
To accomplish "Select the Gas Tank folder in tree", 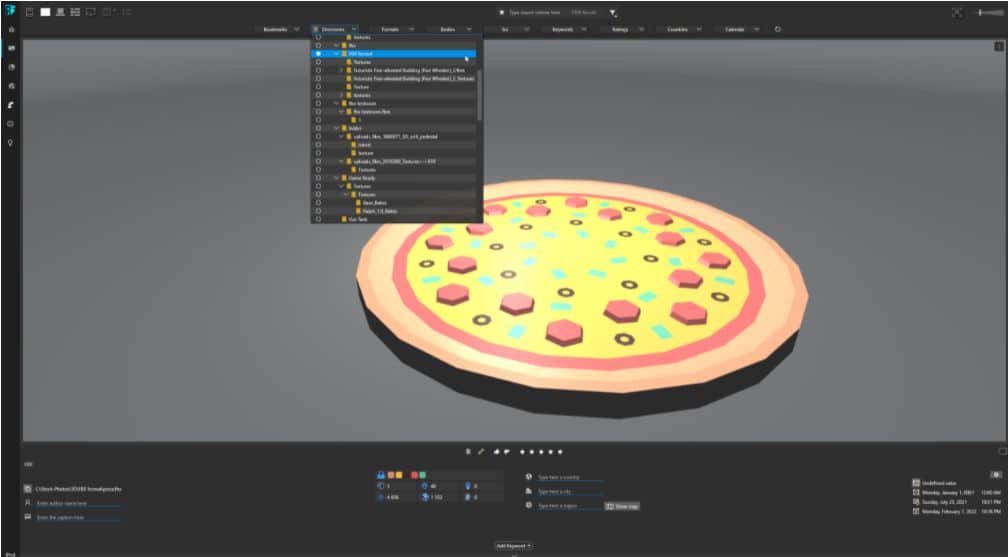I will coord(358,219).
